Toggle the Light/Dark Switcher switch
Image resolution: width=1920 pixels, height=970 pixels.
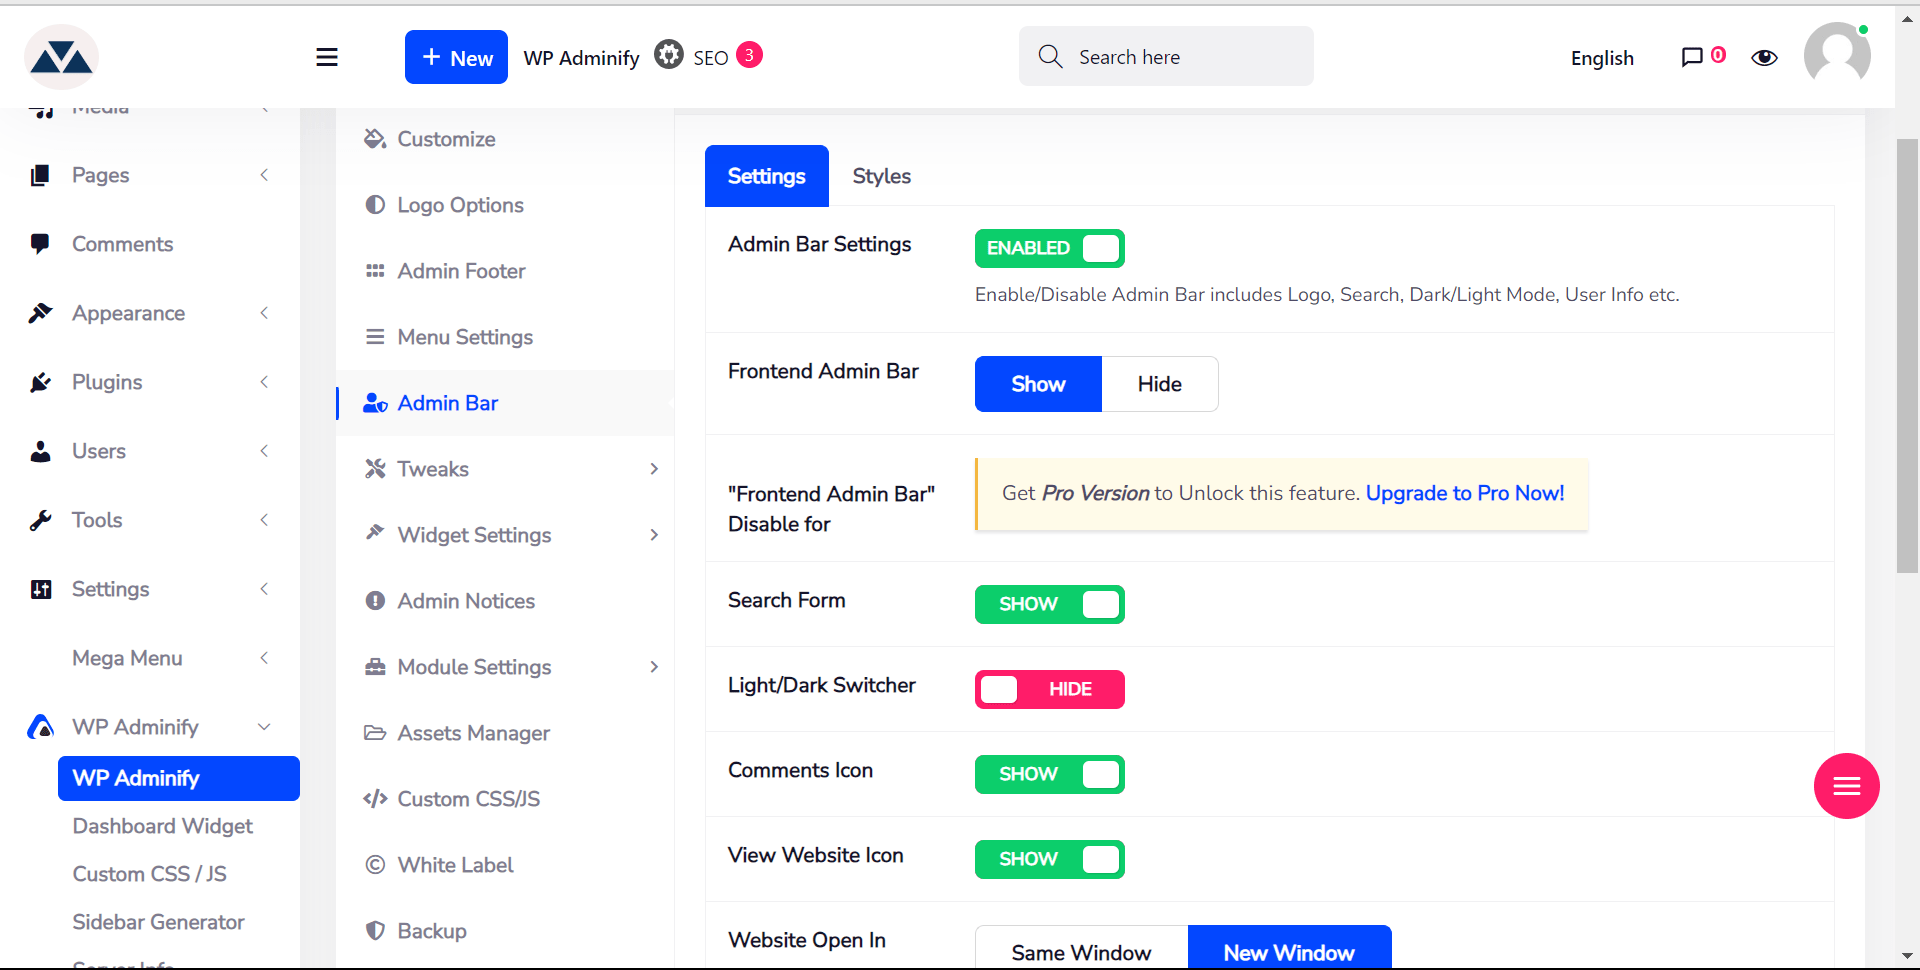point(1049,689)
